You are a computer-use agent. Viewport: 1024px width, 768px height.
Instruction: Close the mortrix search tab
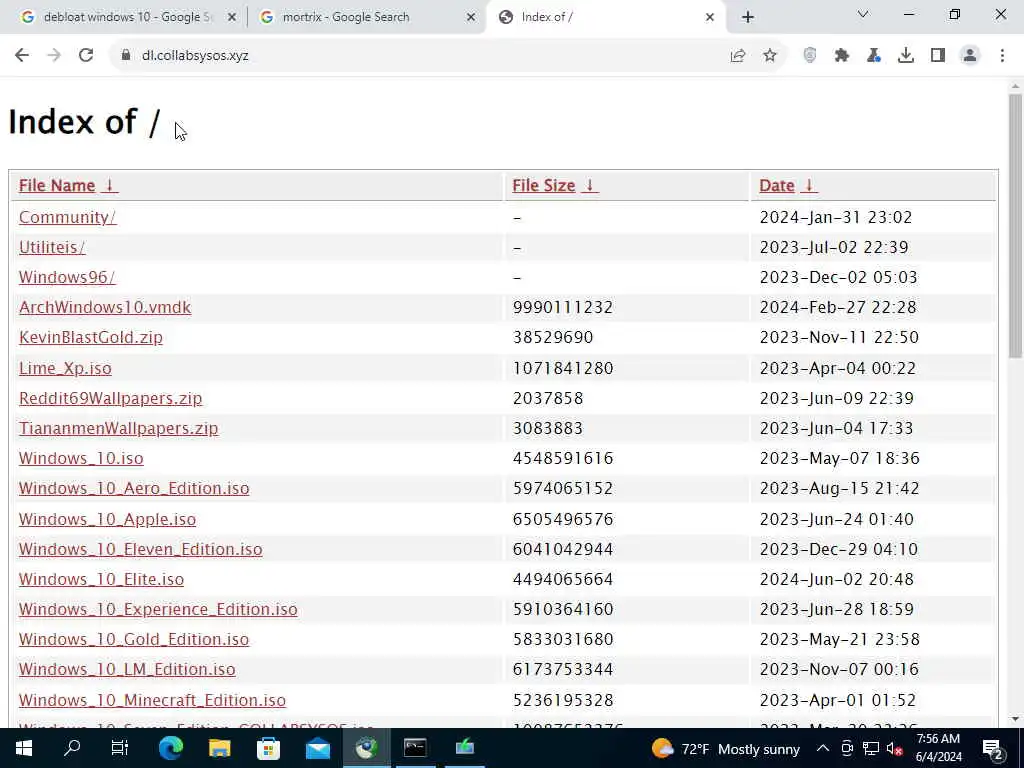(x=471, y=18)
